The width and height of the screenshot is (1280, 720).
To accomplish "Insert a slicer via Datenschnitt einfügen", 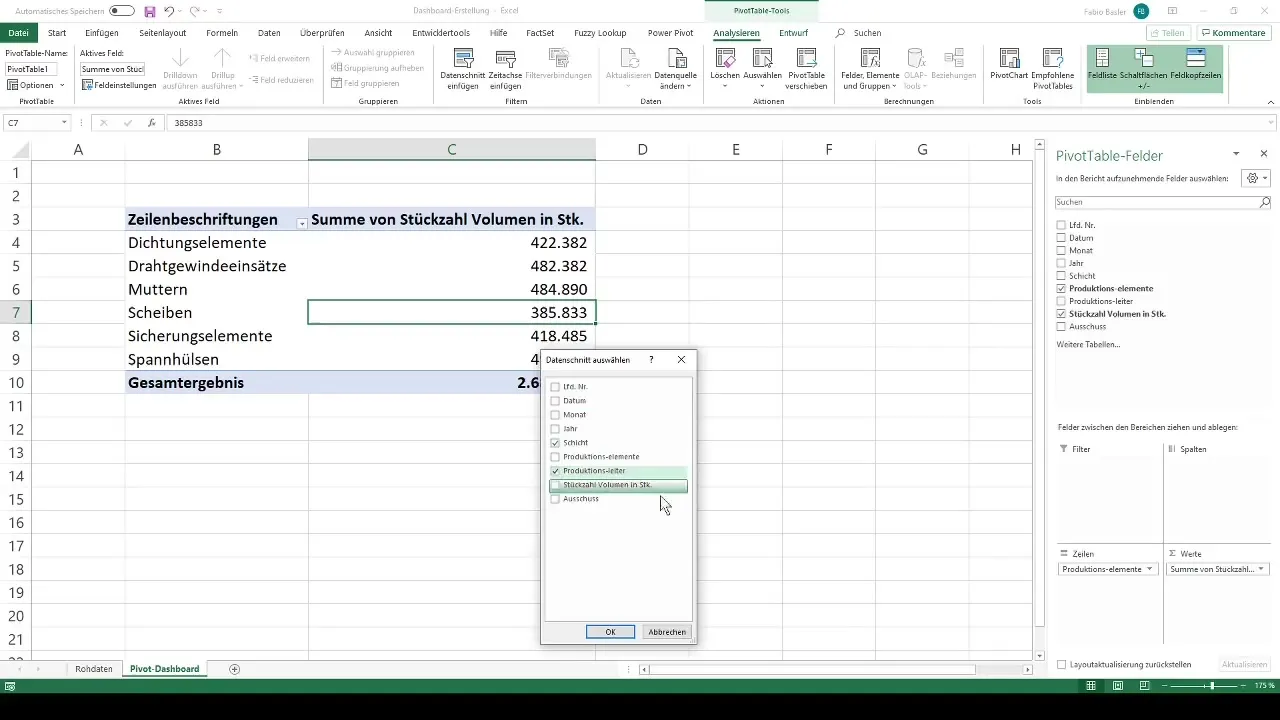I will (462, 69).
